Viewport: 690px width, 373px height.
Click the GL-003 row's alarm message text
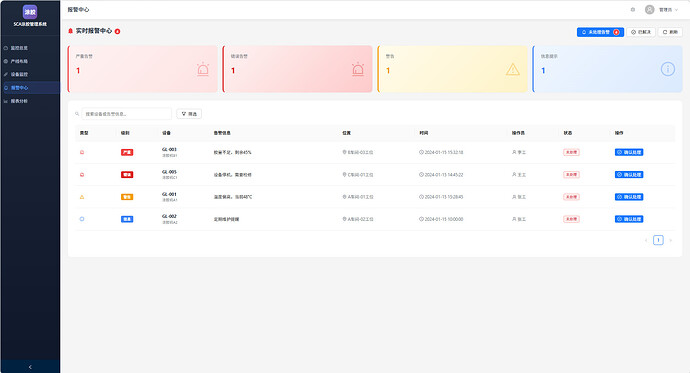233,153
